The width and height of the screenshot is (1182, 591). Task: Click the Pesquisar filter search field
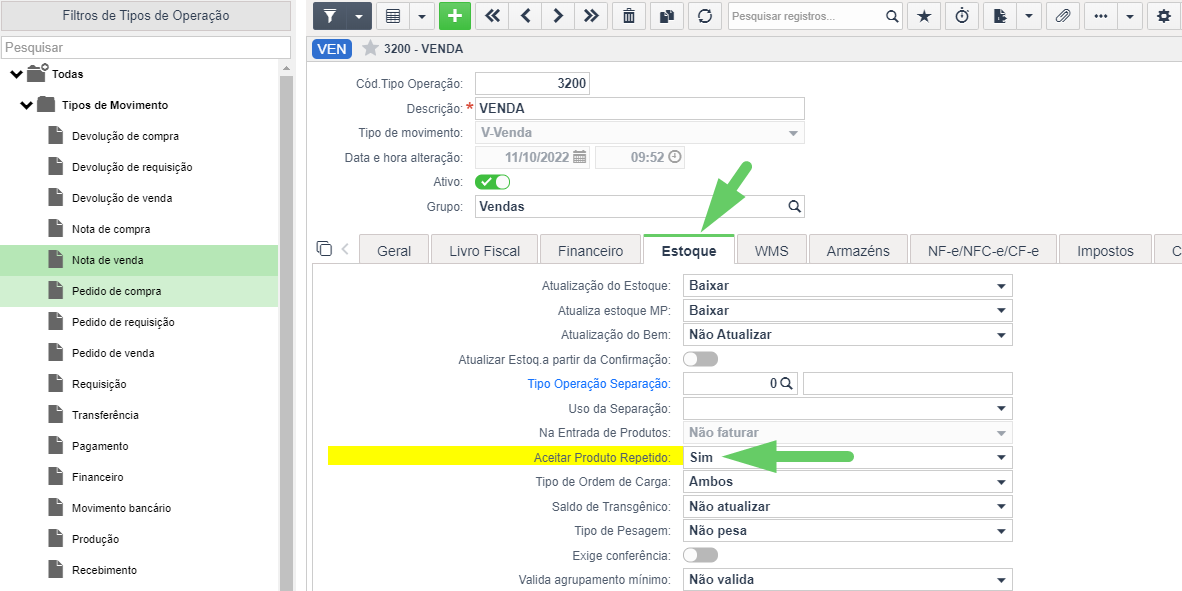[145, 47]
